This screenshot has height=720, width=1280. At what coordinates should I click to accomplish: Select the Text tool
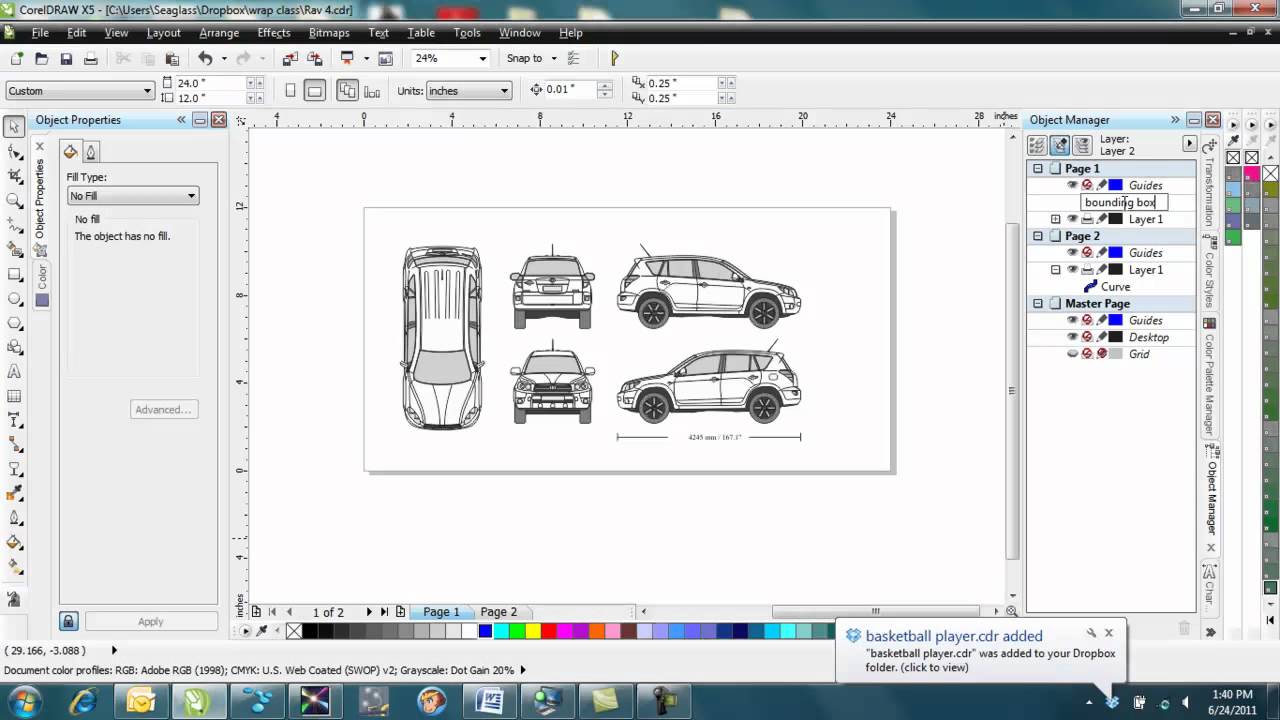tap(14, 371)
